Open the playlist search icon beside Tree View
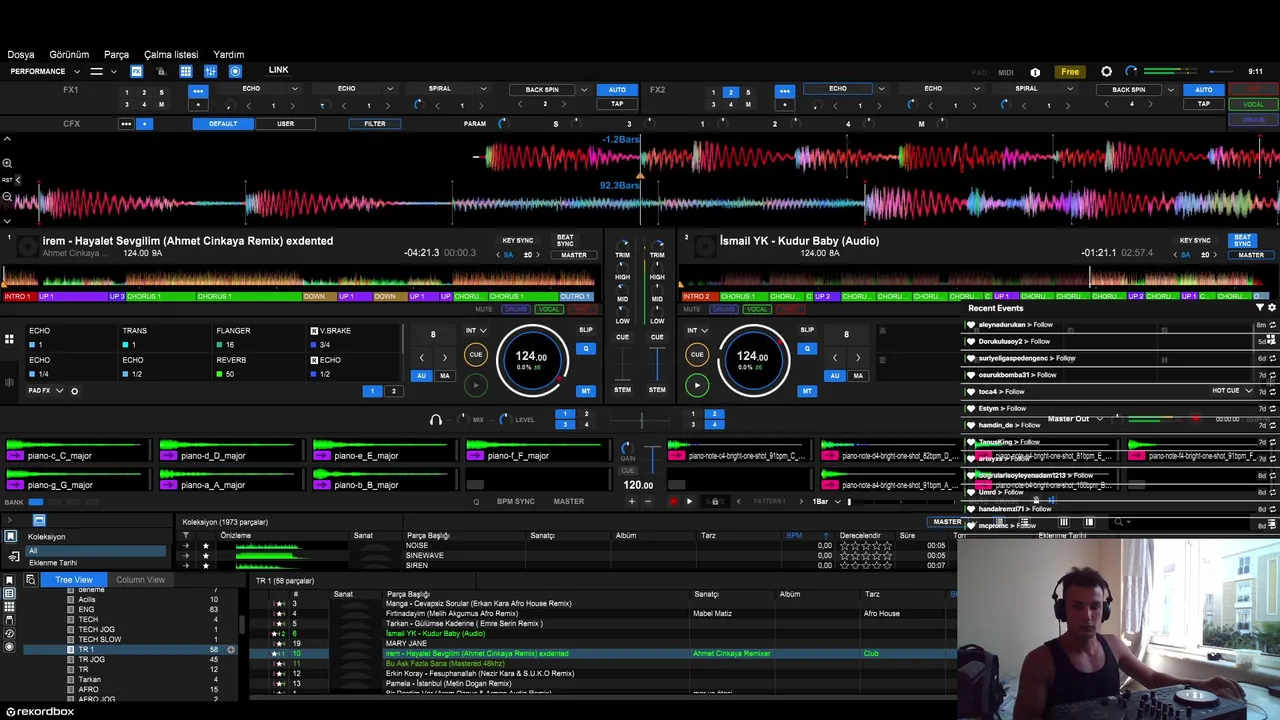 click(x=31, y=580)
